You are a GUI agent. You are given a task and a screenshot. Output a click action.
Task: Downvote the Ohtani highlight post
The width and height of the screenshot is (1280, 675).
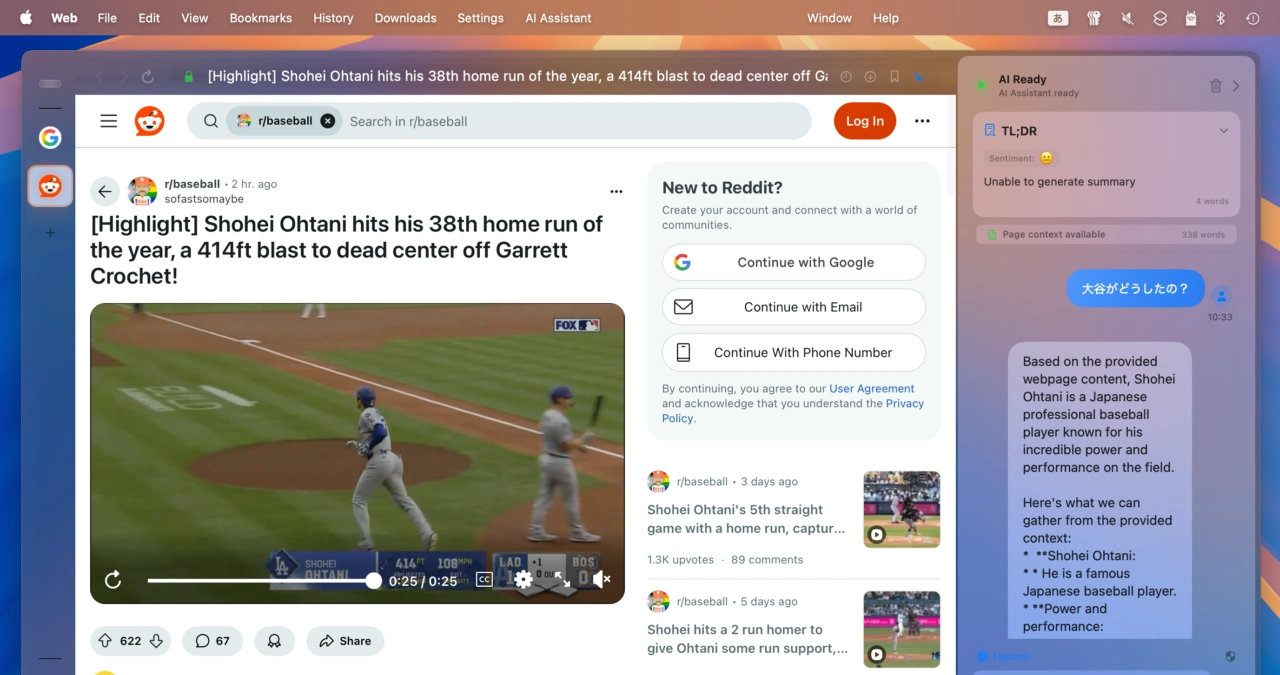[156, 641]
